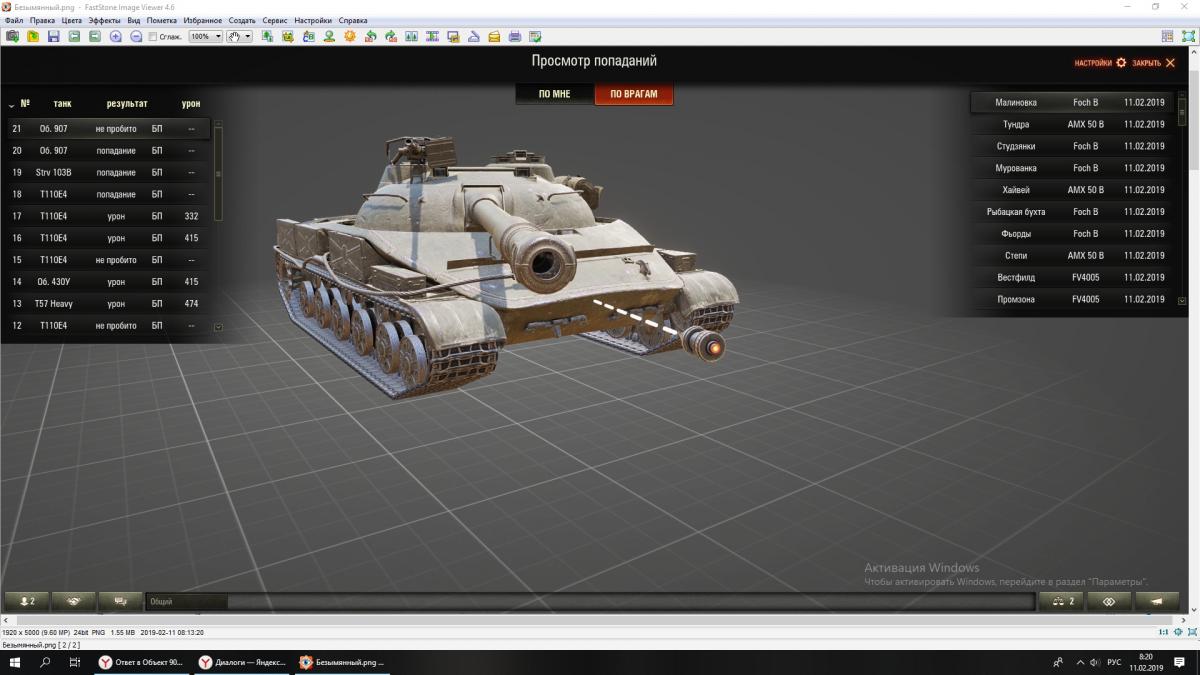Click the Zoom Out magnifier icon
Screen dimensions: 1200x675
[136, 36]
